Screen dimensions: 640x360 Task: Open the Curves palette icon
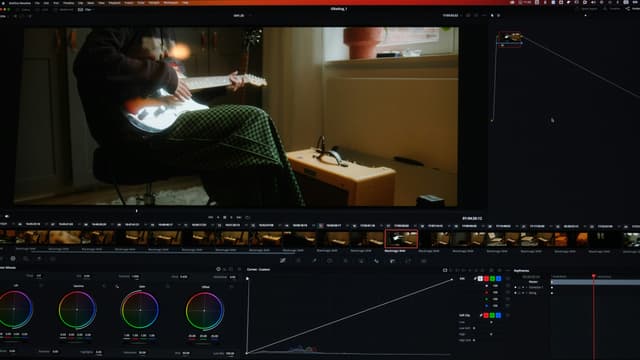click(283, 260)
